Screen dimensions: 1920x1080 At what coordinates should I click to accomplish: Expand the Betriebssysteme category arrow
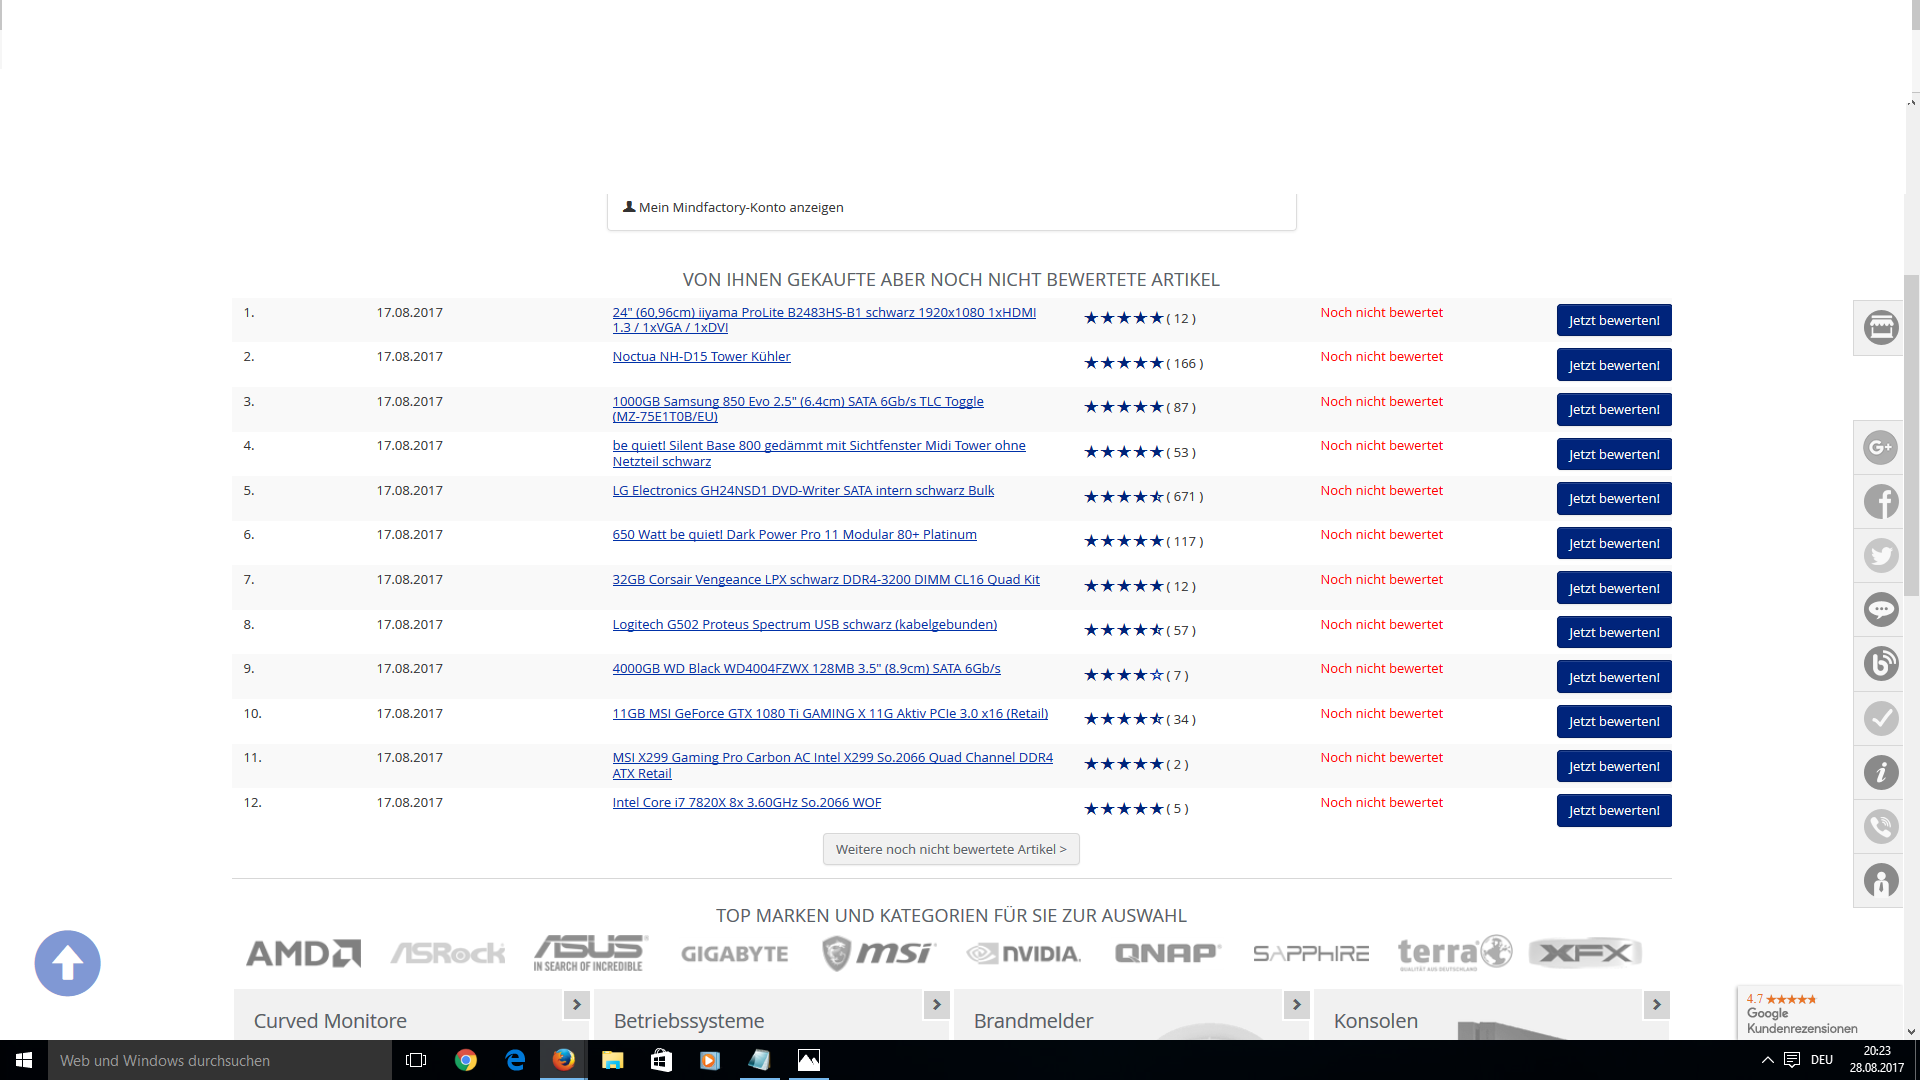coord(936,1004)
